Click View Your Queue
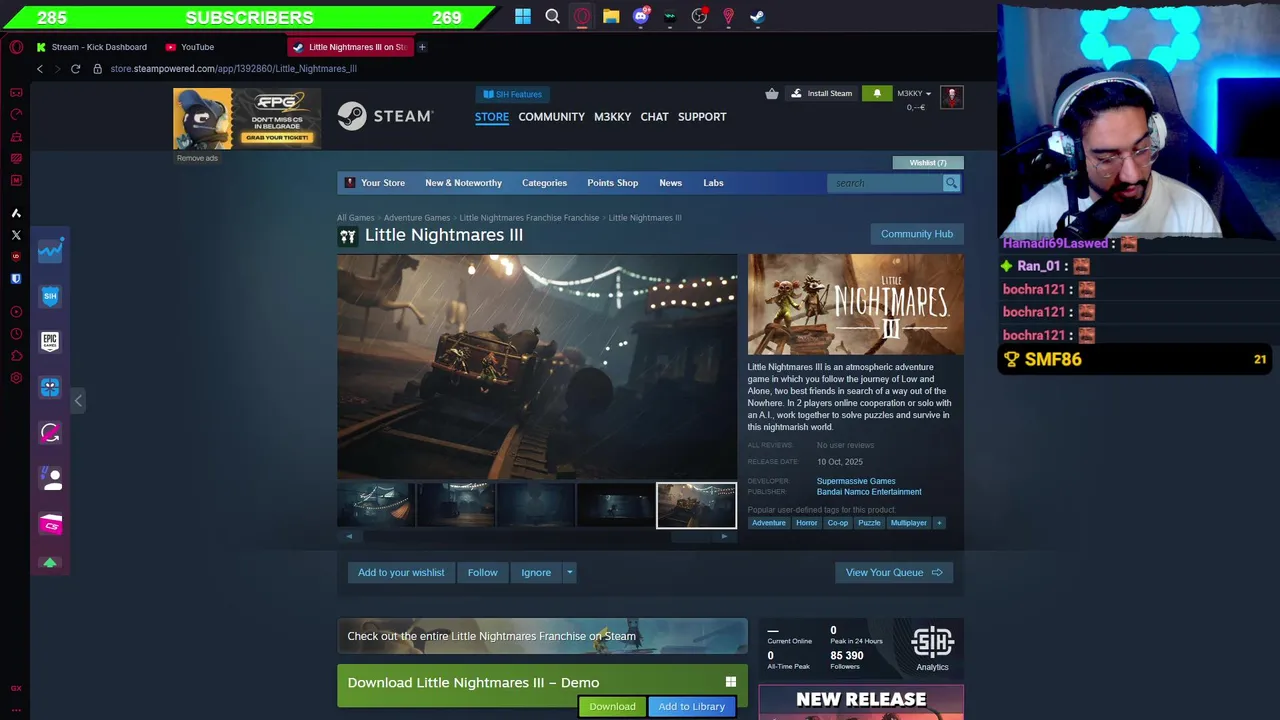This screenshot has height=720, width=1280. tap(894, 573)
